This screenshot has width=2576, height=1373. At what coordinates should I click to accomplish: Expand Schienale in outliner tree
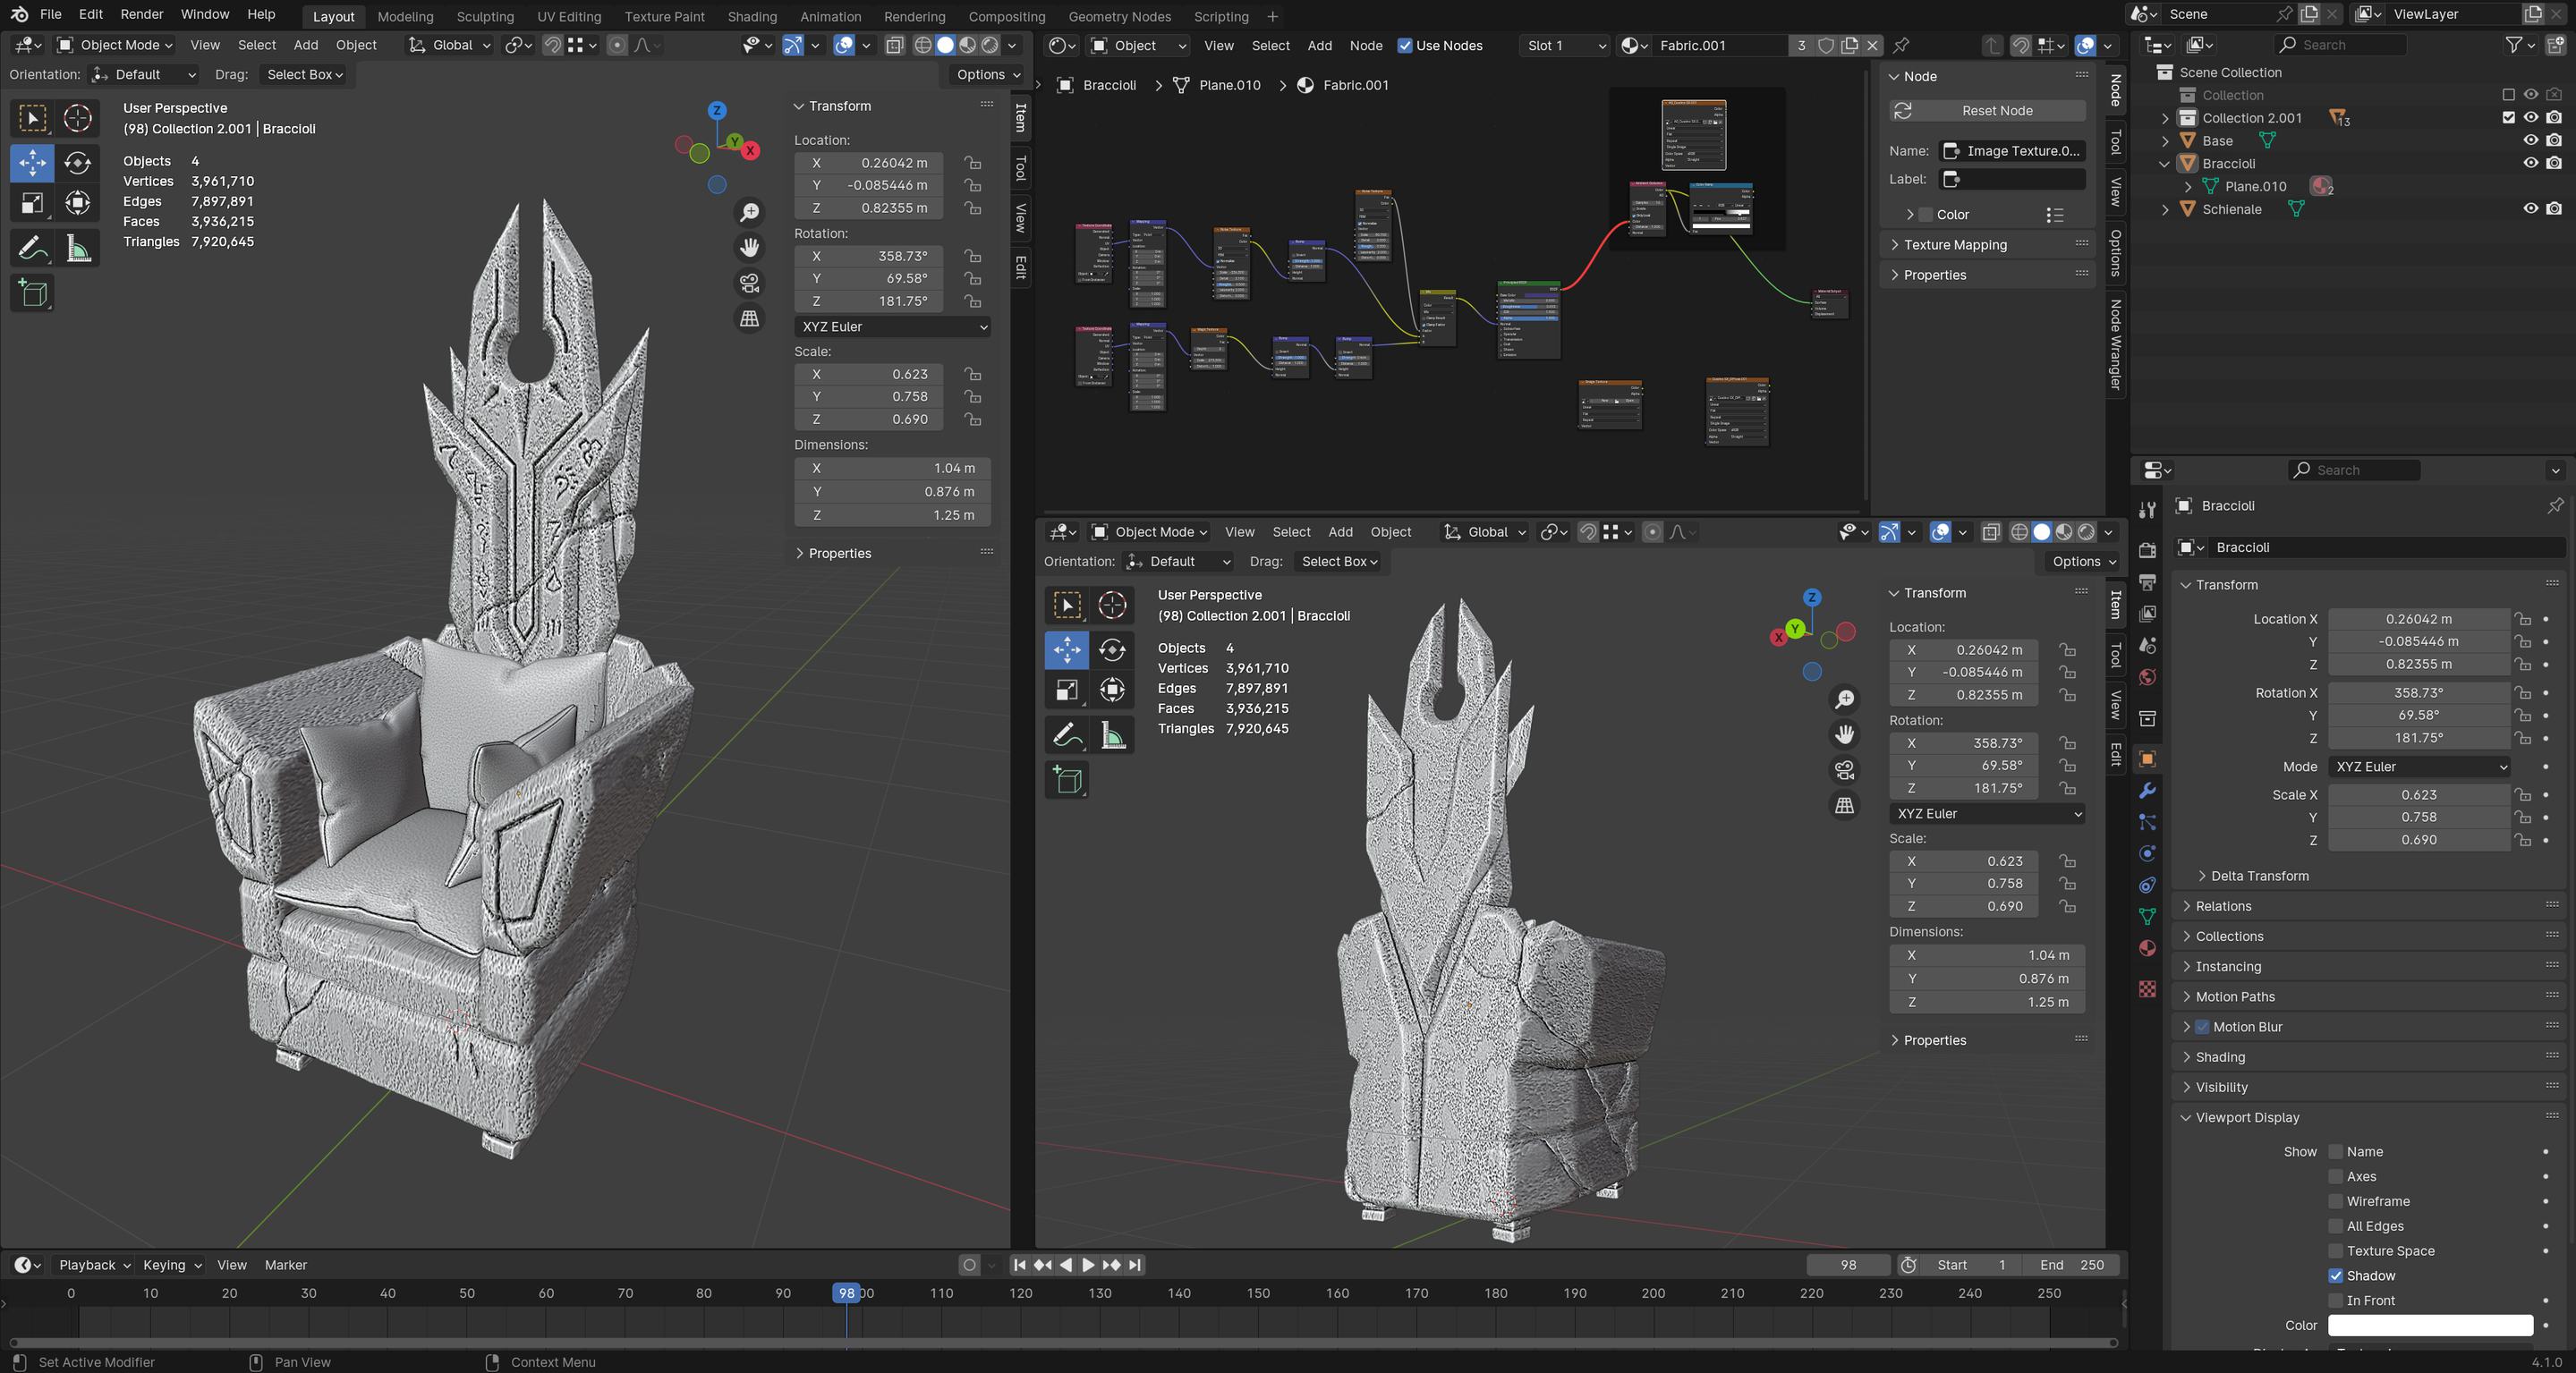point(2165,209)
